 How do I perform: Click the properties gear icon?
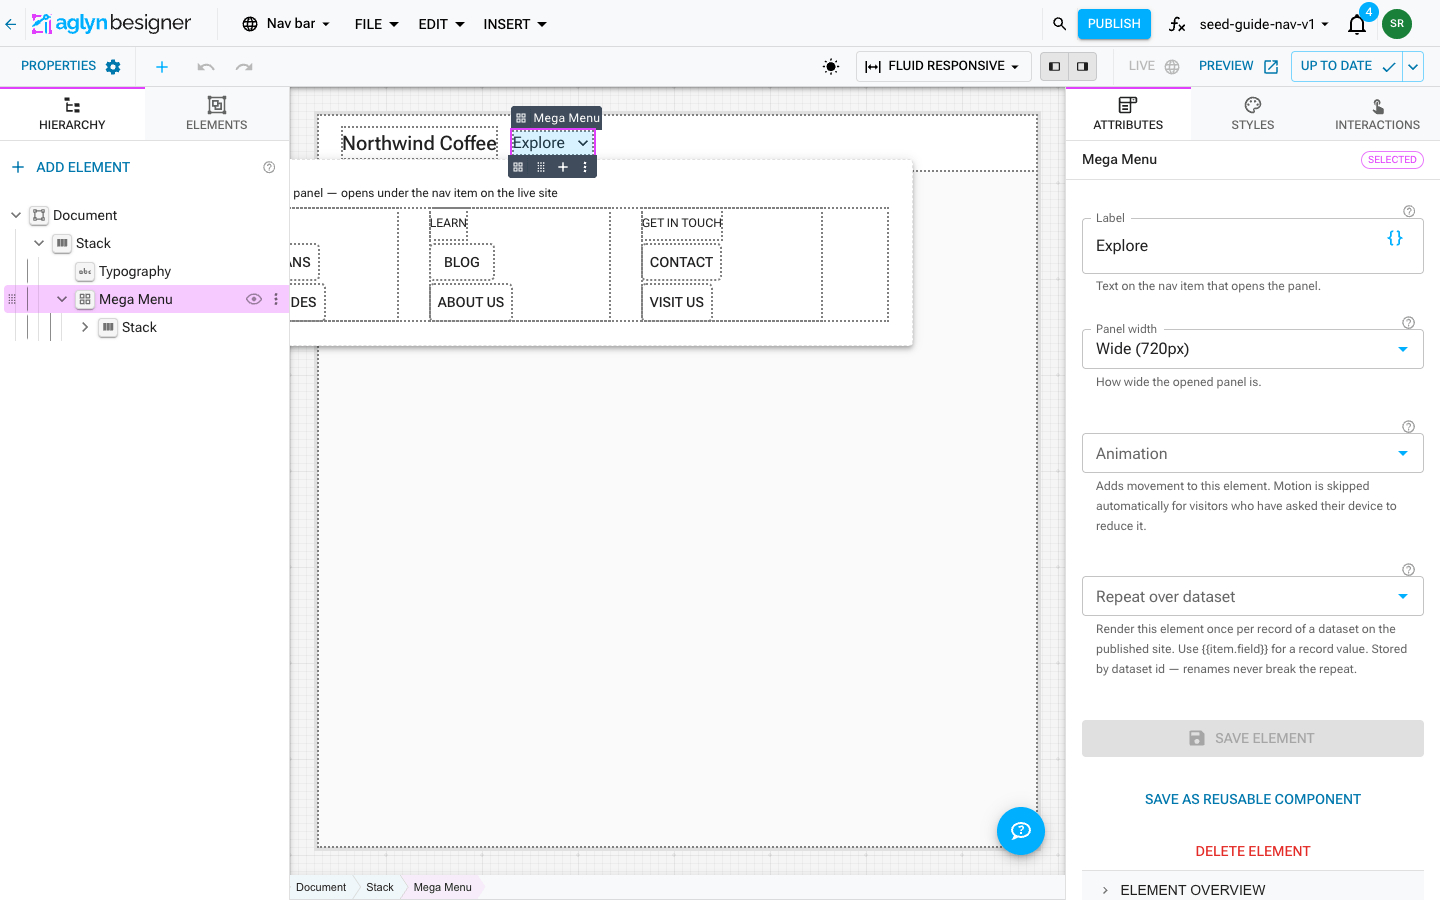pyautogui.click(x=113, y=67)
